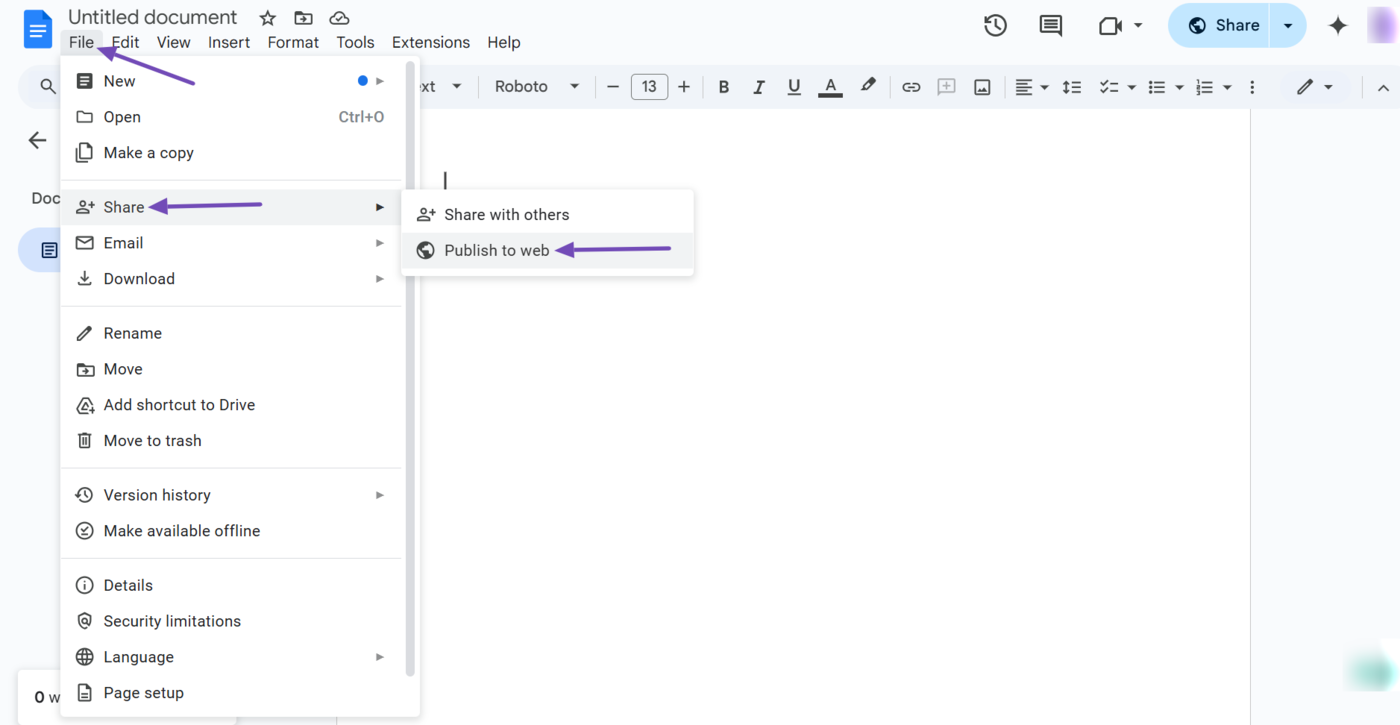Select the highlight color pen icon
Screen dimensions: 1400x725
(868, 86)
